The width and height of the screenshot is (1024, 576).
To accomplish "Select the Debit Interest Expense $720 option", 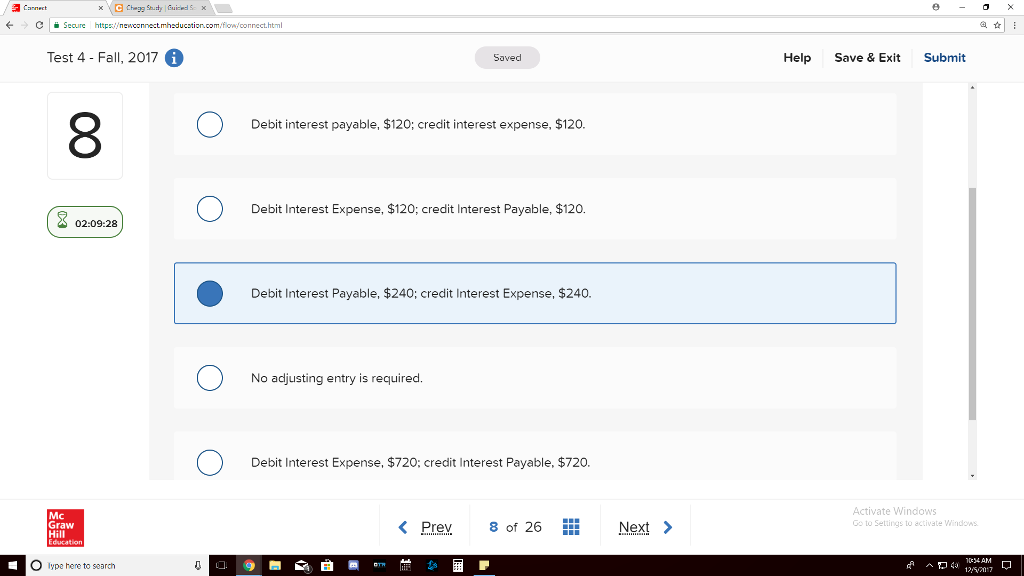I will [x=209, y=463].
